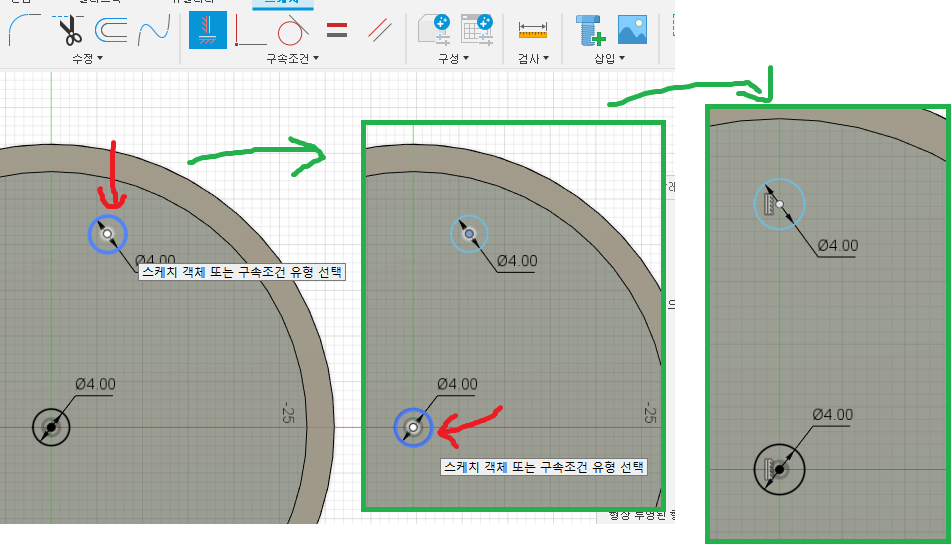Click the lower constraint glyph in rightmost view
952x546 pixels.
769,469
